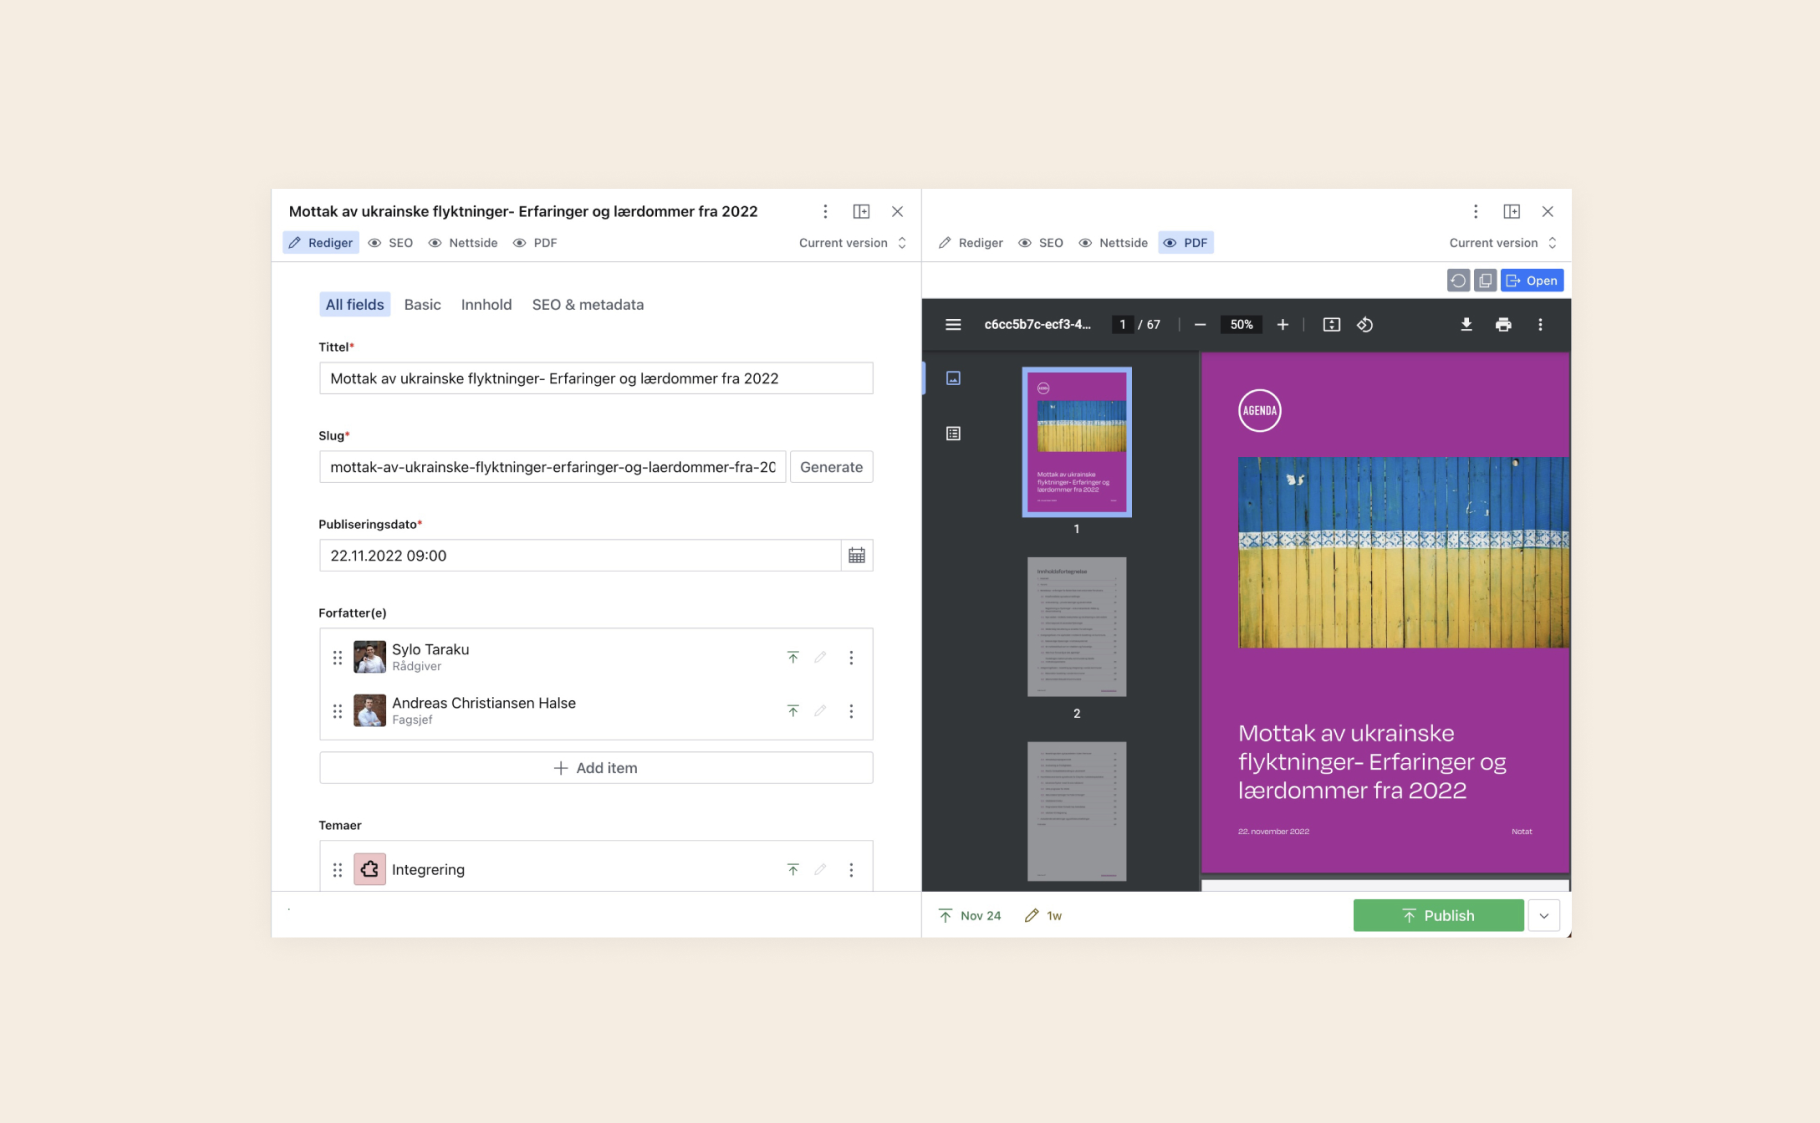The image size is (1820, 1123).
Task: Show PDF page thumbnails view icon
Action: tap(953, 378)
